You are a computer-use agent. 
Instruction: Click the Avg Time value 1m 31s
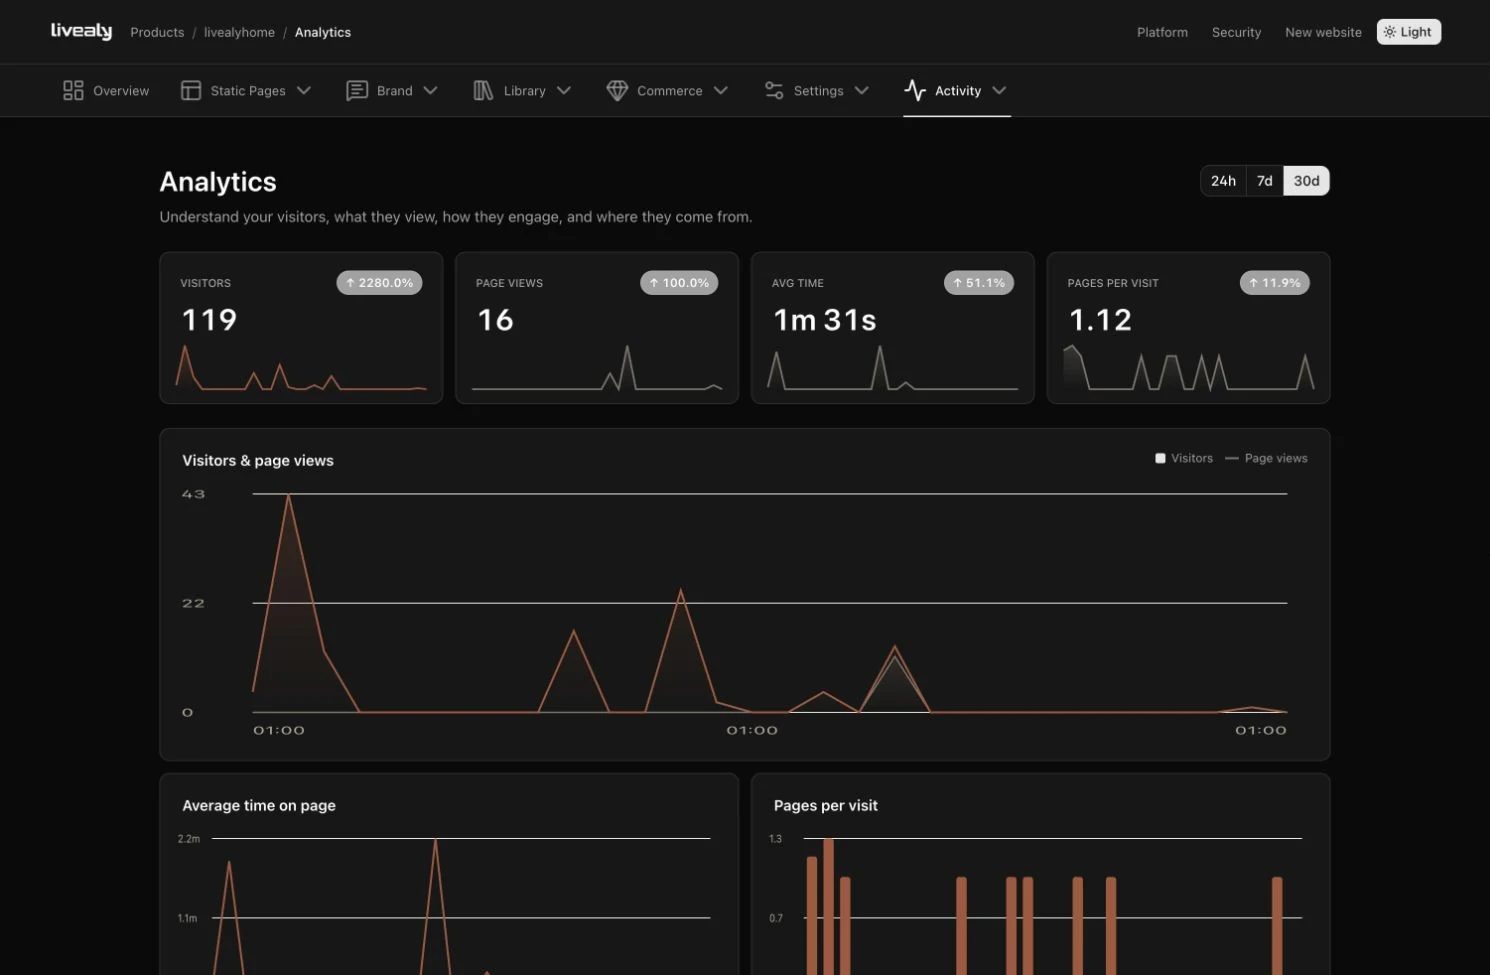click(825, 320)
